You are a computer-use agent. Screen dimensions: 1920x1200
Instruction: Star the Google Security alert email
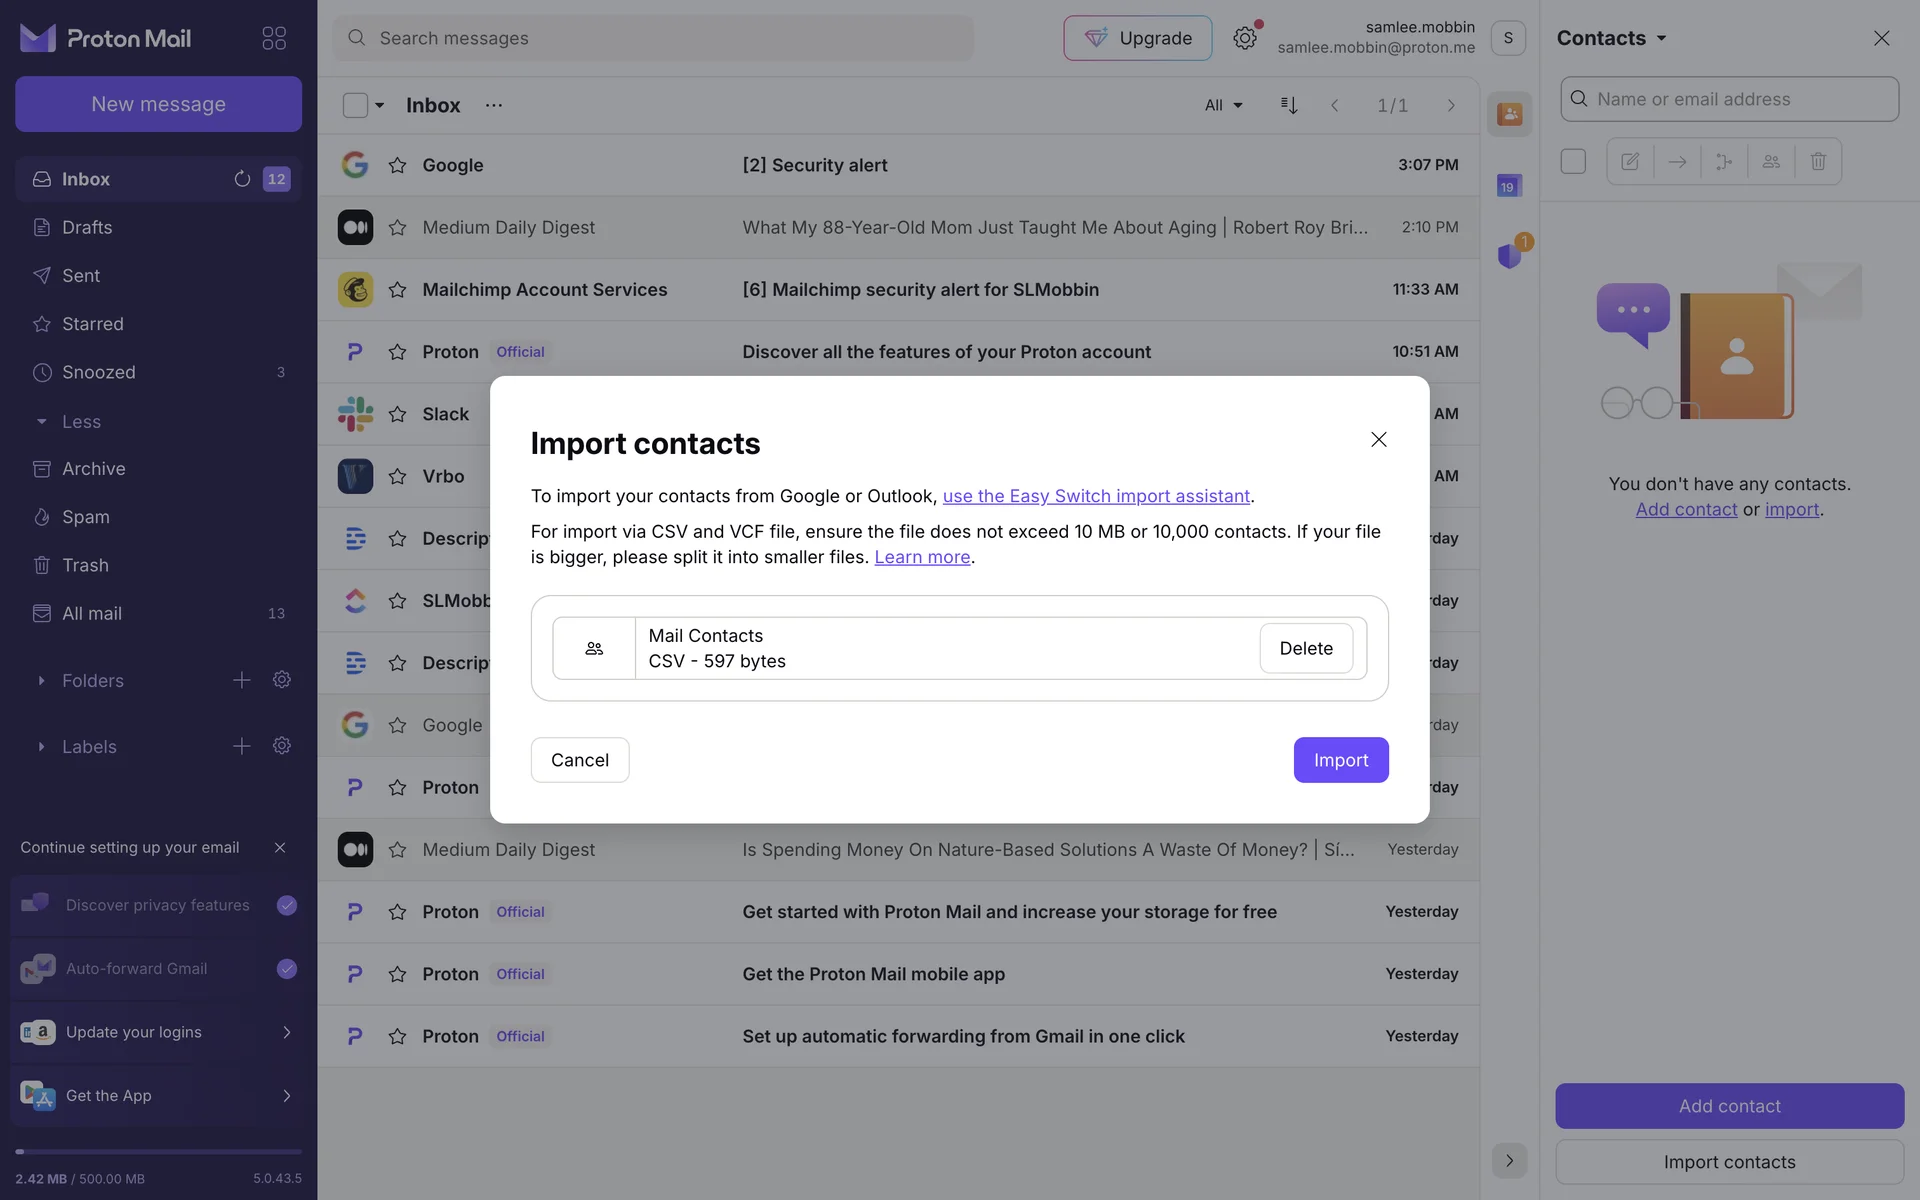point(397,165)
